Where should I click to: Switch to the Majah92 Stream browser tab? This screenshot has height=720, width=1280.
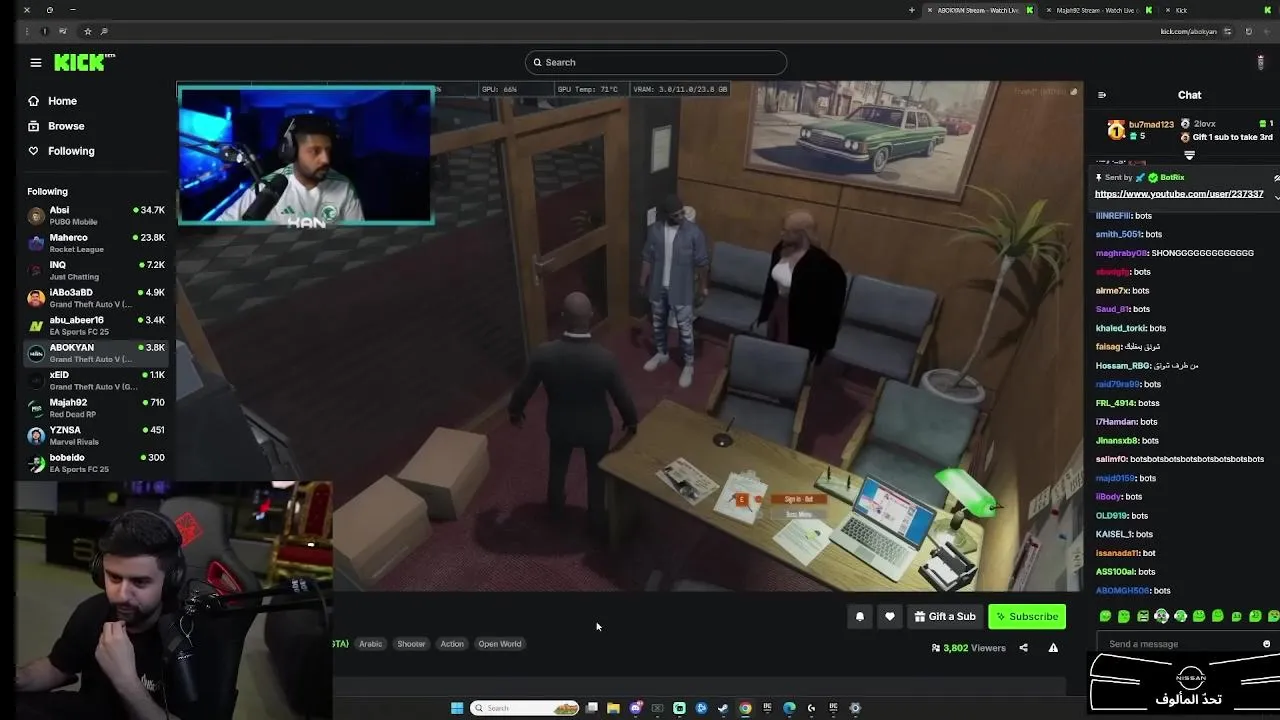pyautogui.click(x=1096, y=10)
